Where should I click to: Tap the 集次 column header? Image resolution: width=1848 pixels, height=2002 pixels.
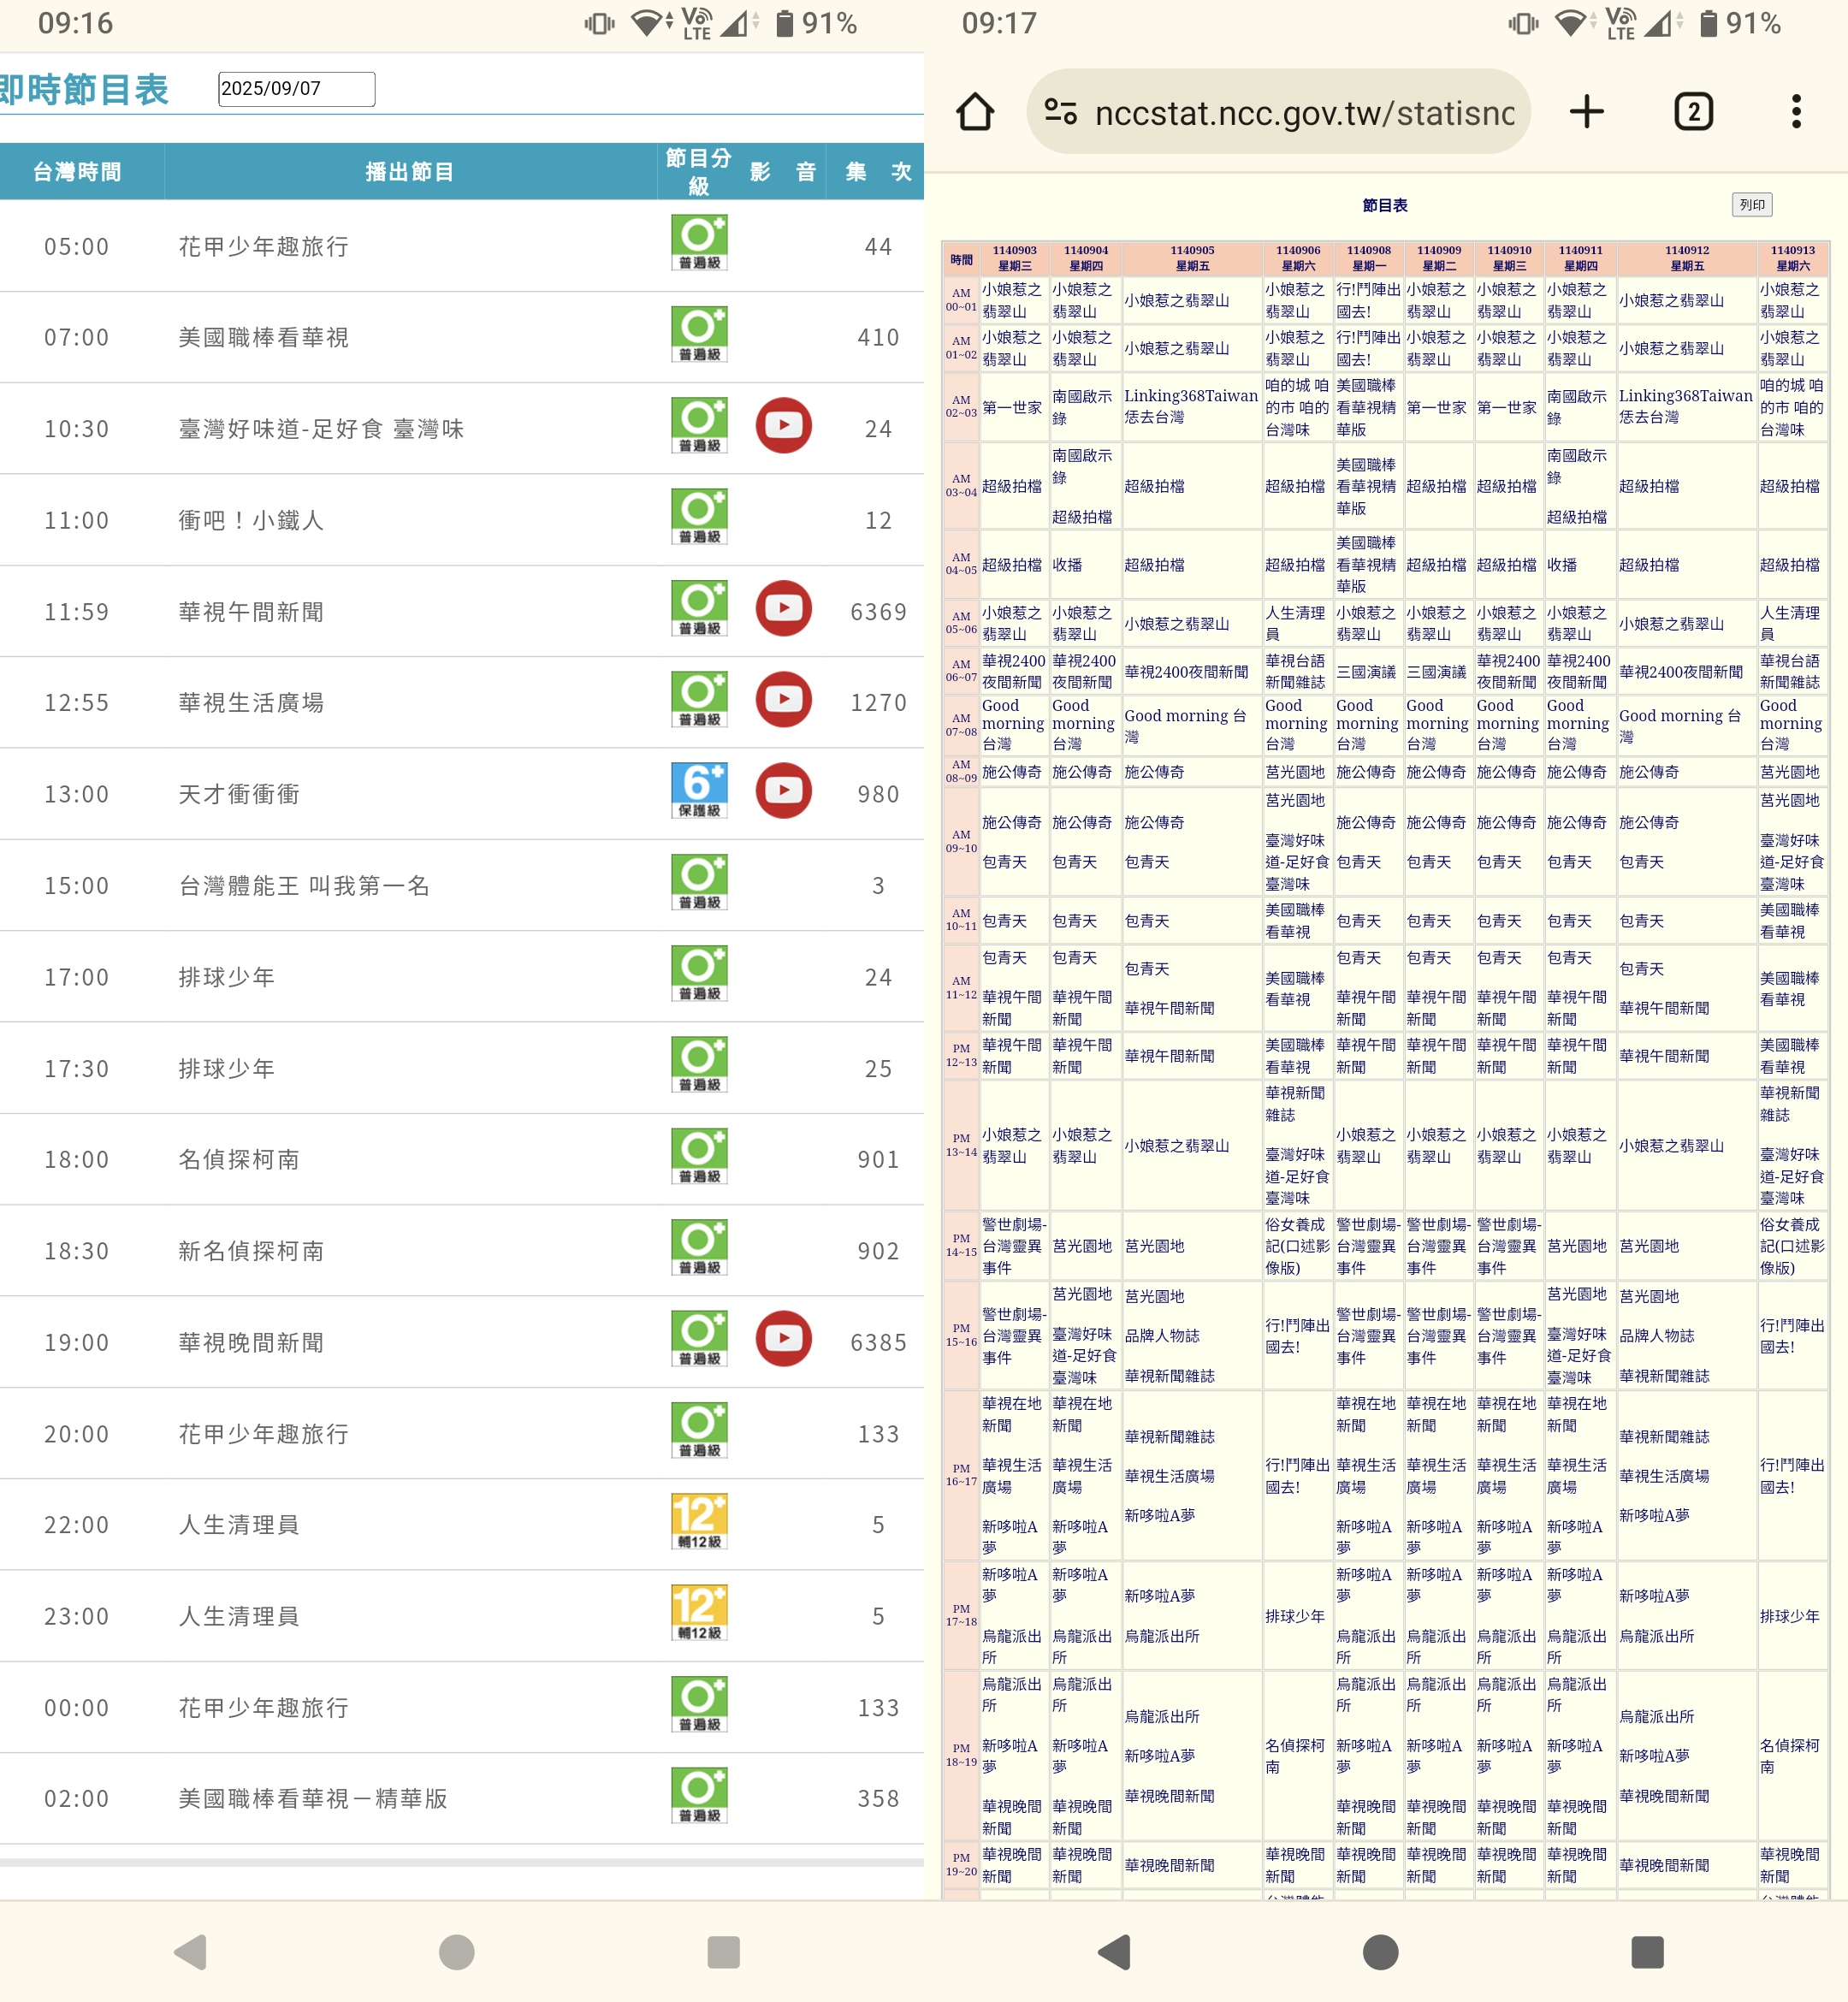[x=878, y=172]
